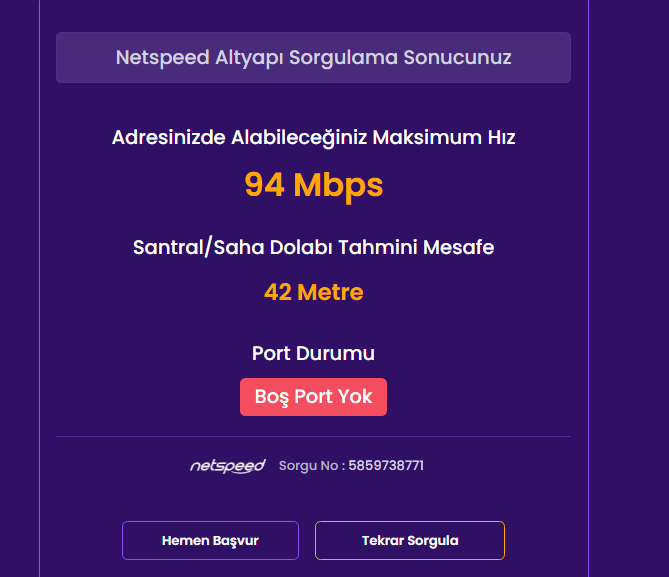Click the Santral/Saha Dolabı Tahmini Mesafe heading
The width and height of the screenshot is (669, 577).
pos(313,246)
